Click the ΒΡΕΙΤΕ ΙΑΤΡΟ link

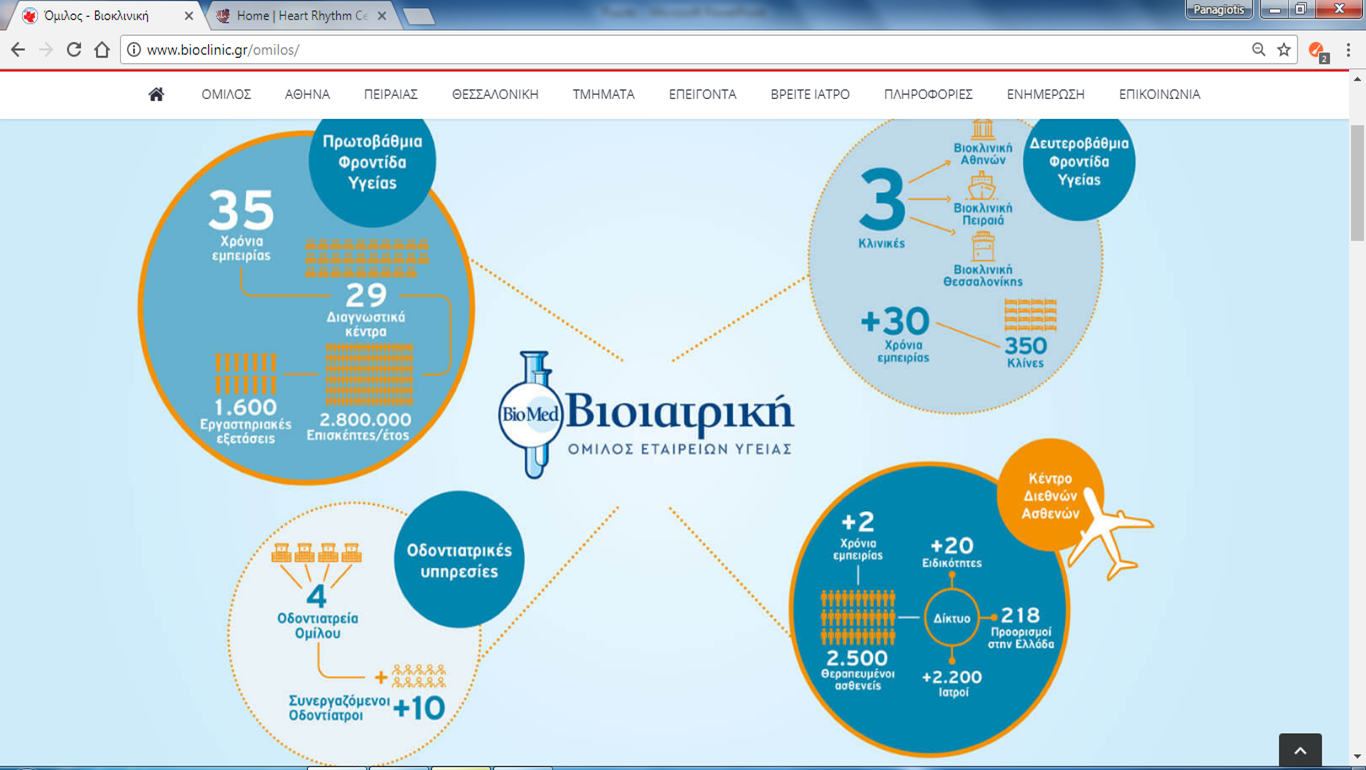coord(809,94)
